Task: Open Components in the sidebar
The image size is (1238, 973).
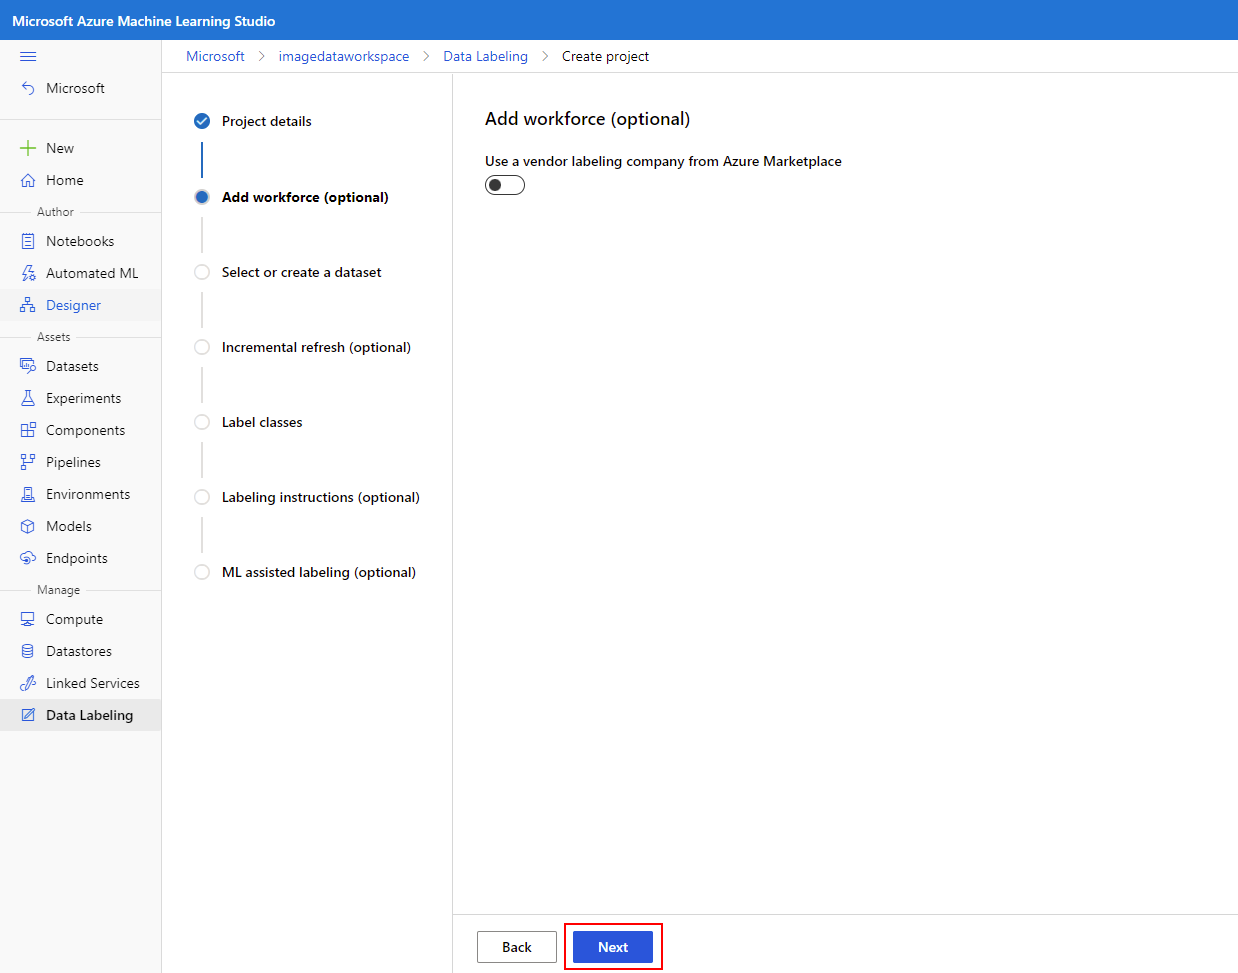Action: 80,430
